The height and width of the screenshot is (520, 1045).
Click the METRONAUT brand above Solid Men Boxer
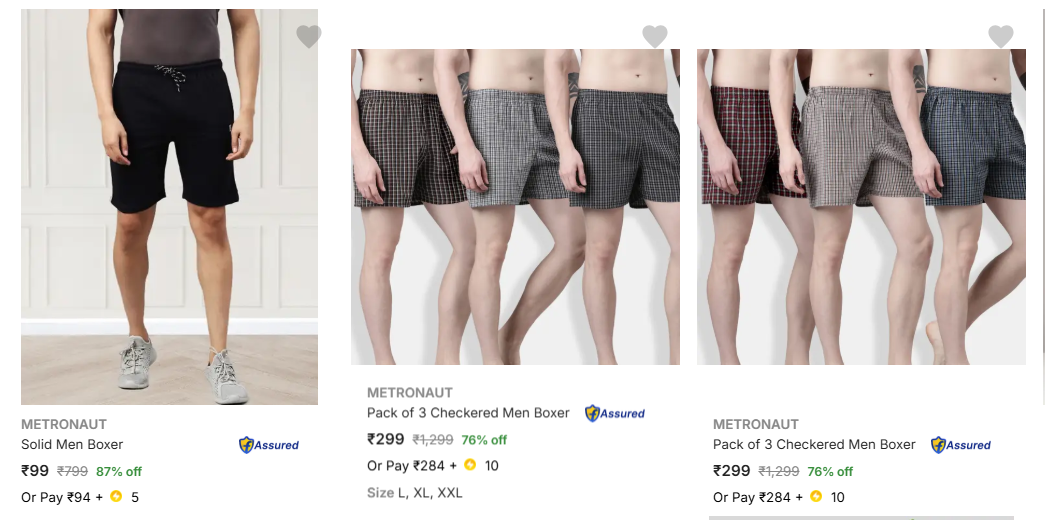(64, 424)
